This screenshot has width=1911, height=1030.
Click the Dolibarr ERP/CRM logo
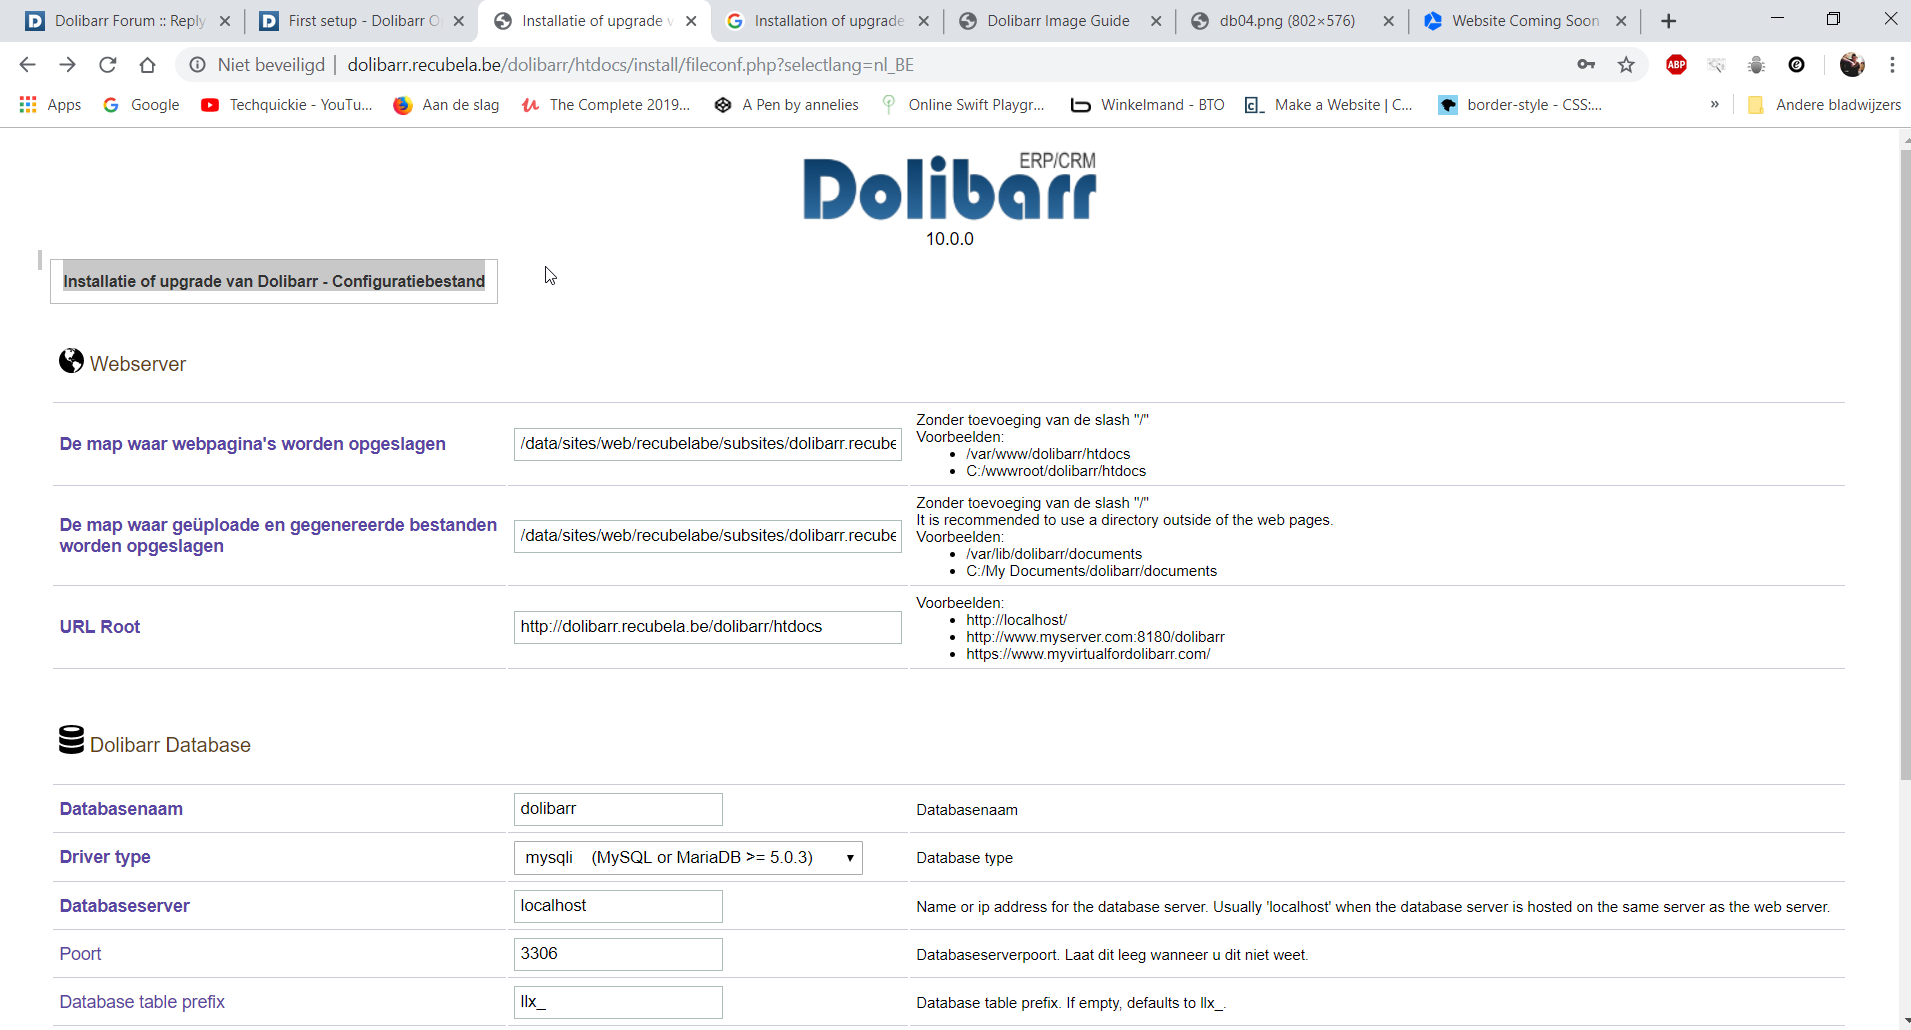(x=950, y=187)
